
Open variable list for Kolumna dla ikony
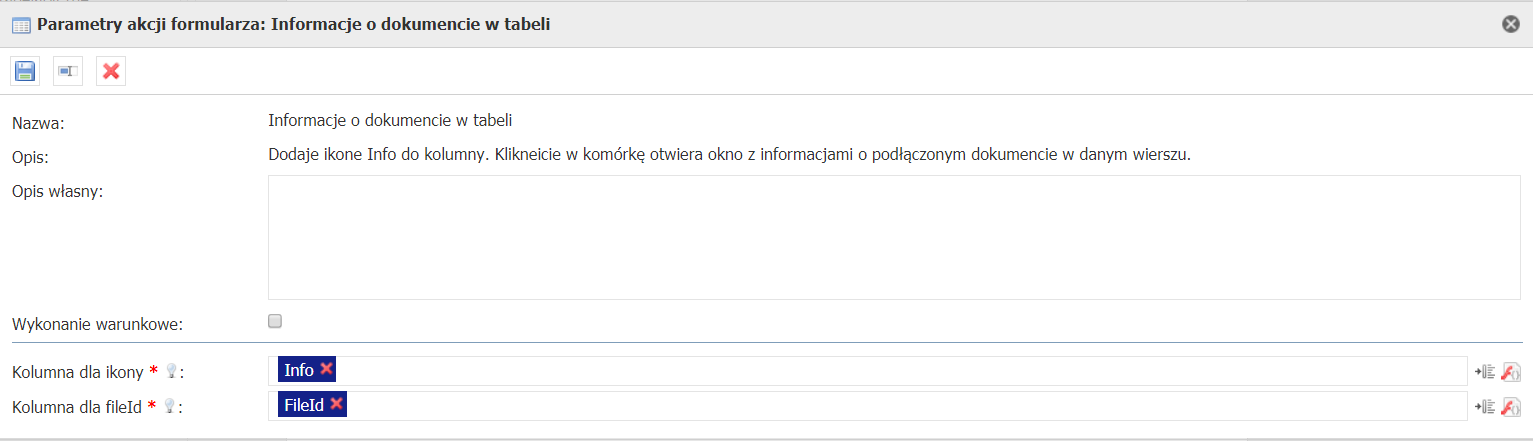tap(1485, 372)
